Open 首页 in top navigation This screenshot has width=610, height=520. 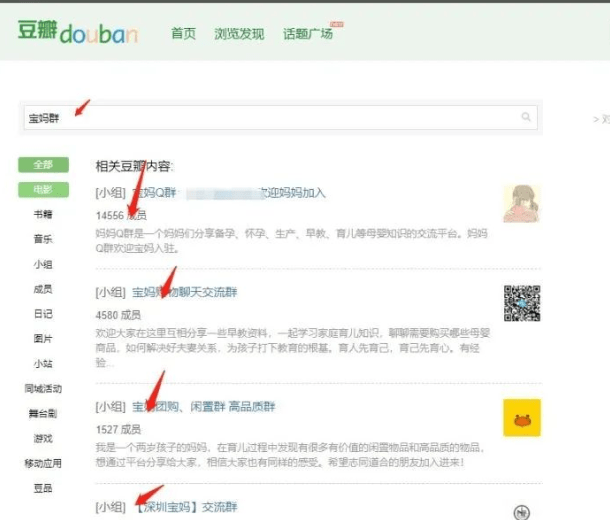(x=183, y=34)
